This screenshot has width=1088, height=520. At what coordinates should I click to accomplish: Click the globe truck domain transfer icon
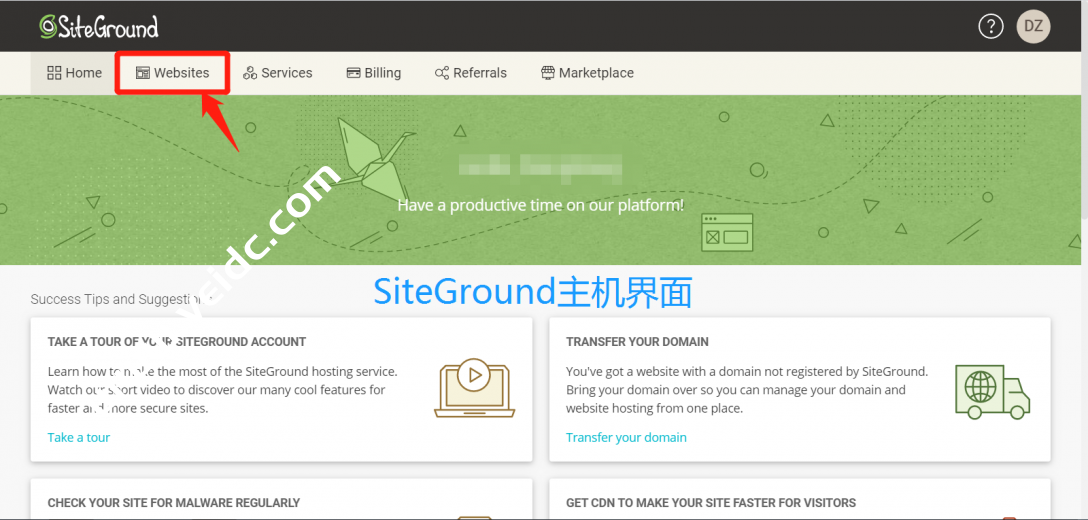[x=992, y=391]
